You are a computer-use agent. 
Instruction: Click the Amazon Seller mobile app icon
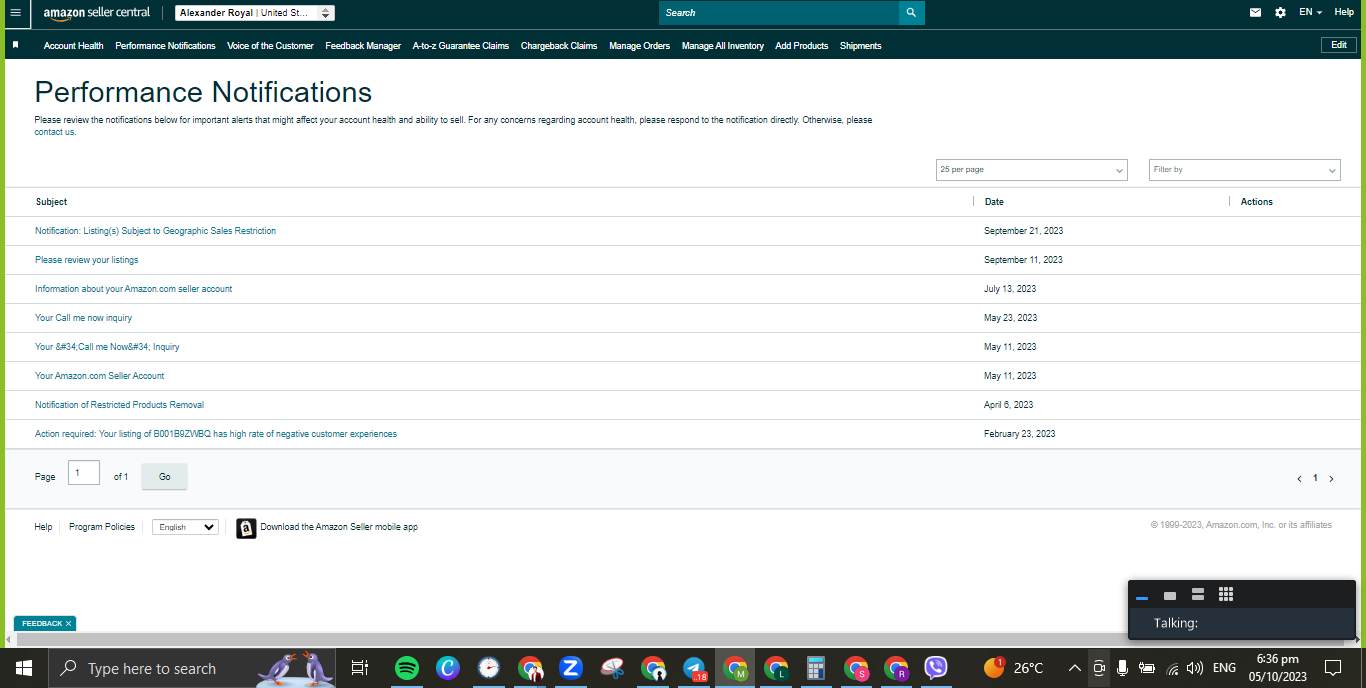pyautogui.click(x=246, y=528)
